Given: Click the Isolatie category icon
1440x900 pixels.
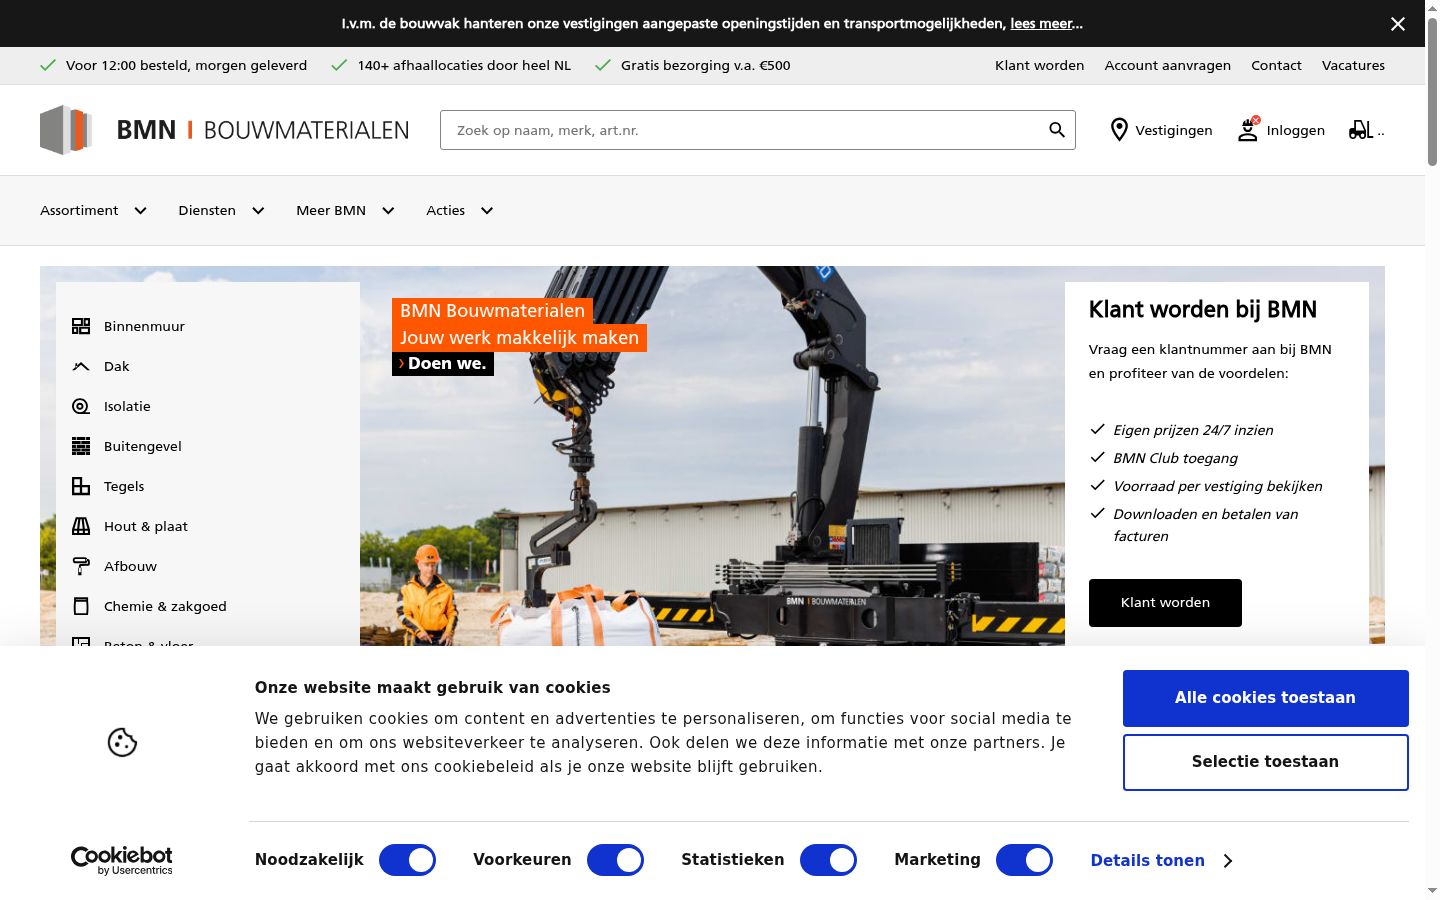Looking at the screenshot, I should (81, 406).
